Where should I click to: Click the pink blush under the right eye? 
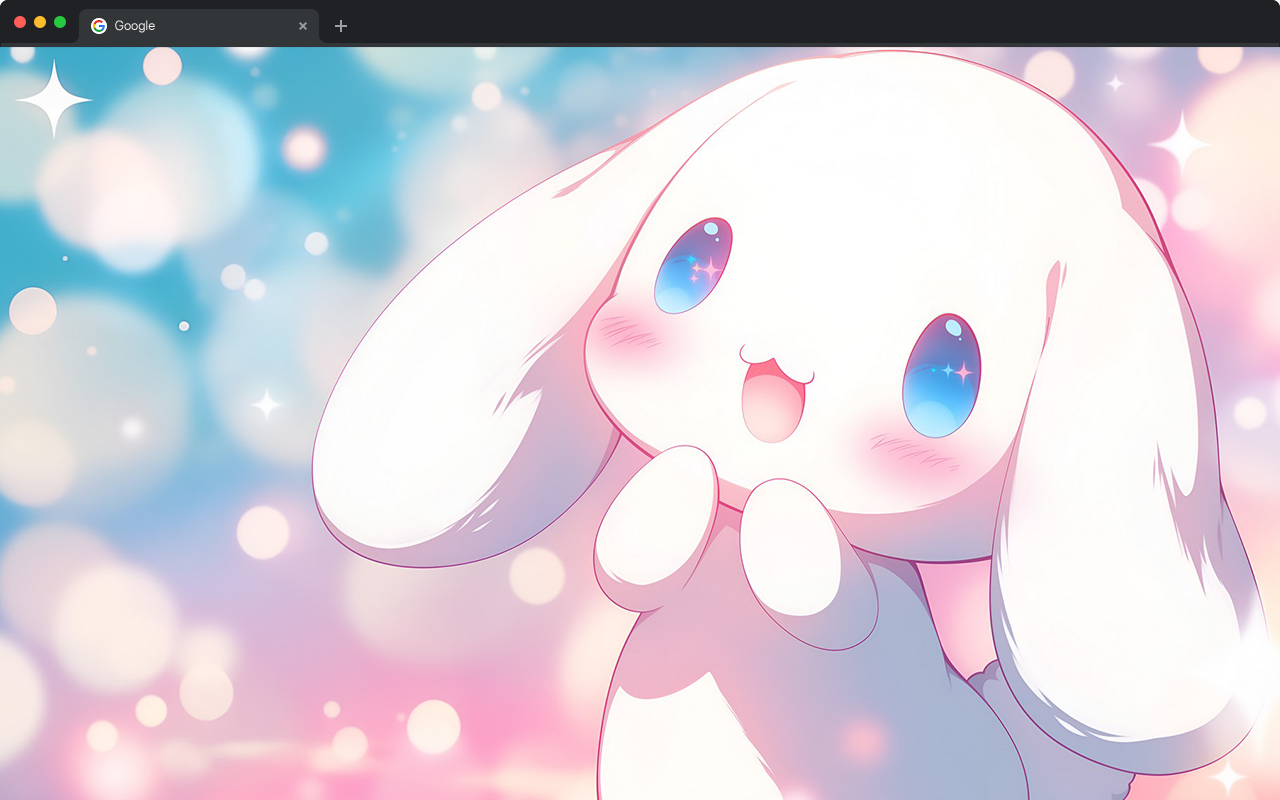912,450
